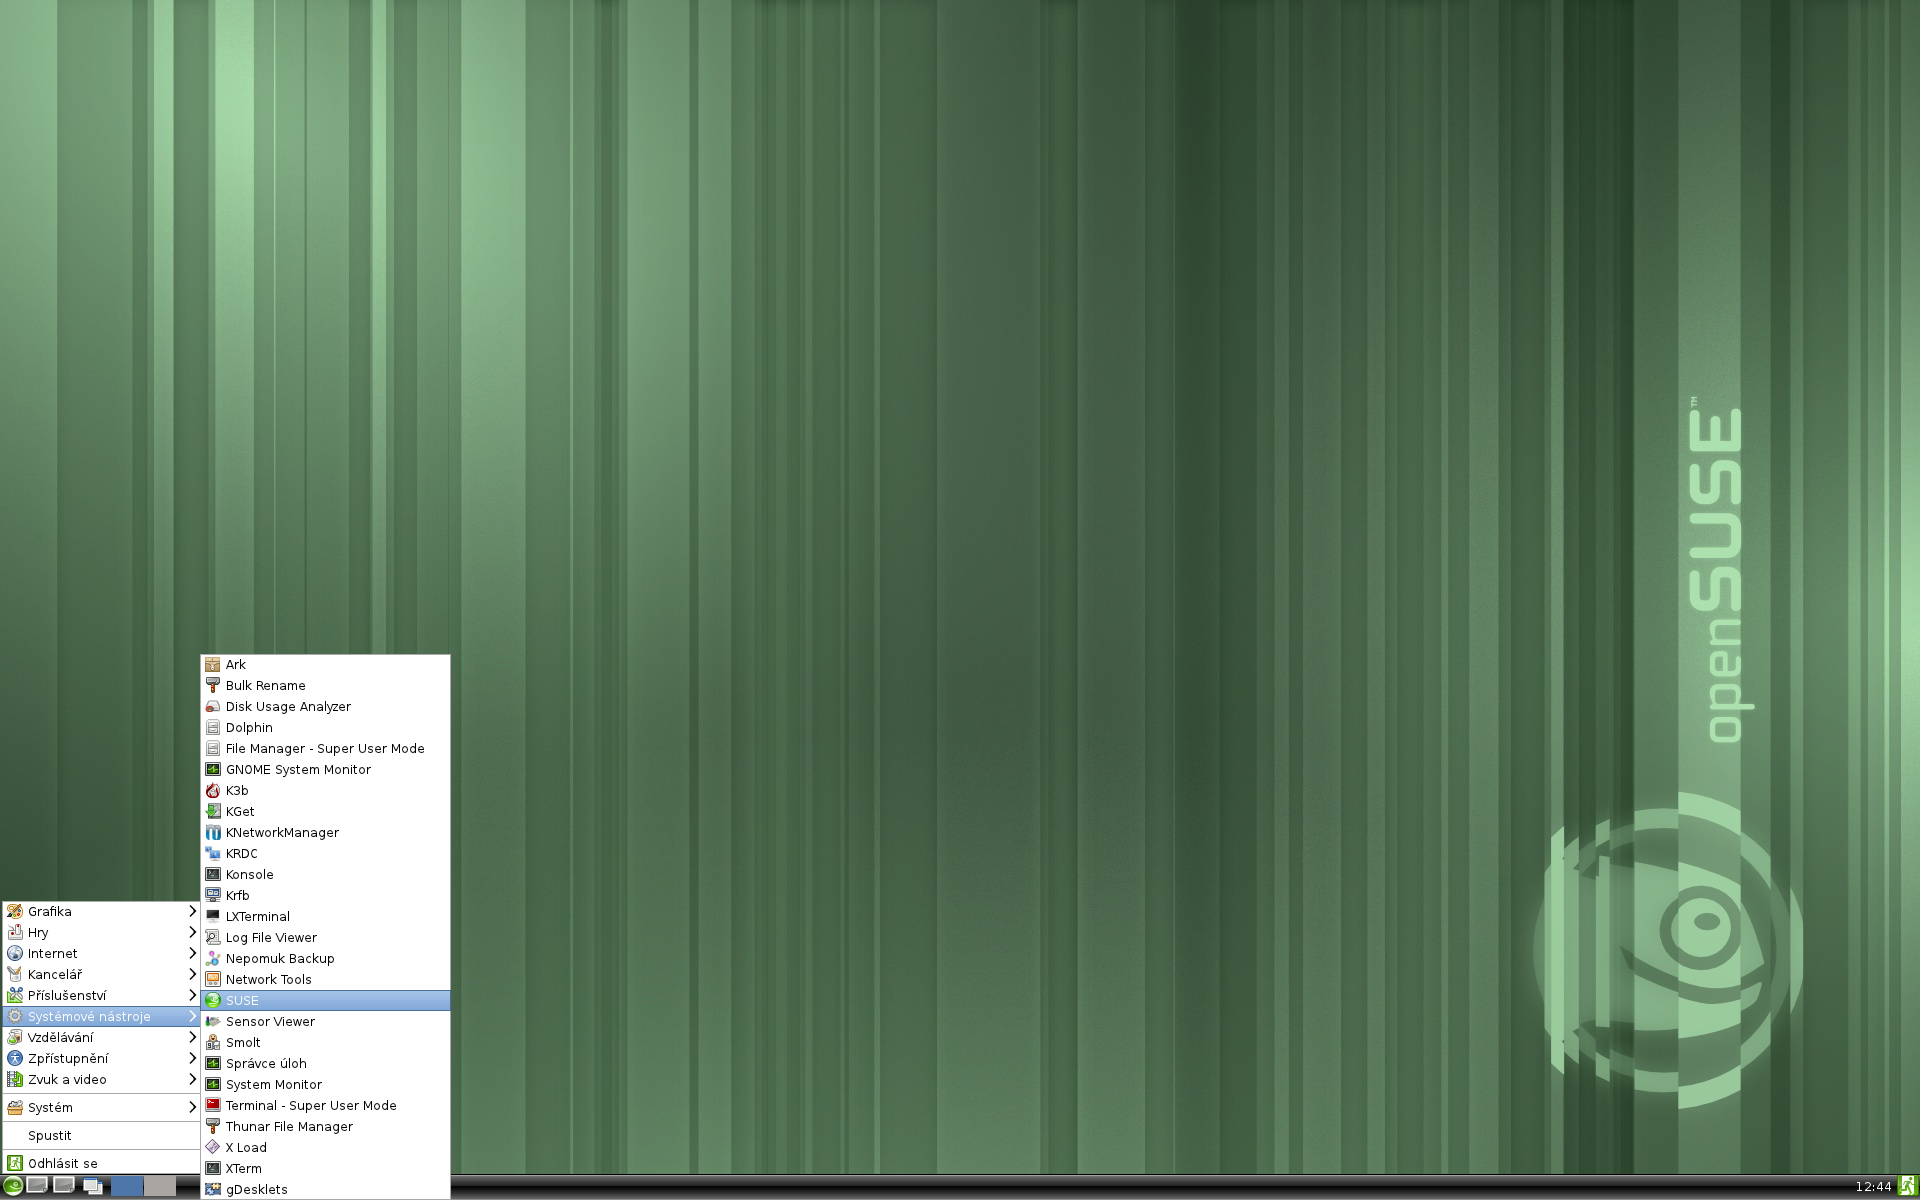Expand the Příslušenství submenu arrow

192,995
